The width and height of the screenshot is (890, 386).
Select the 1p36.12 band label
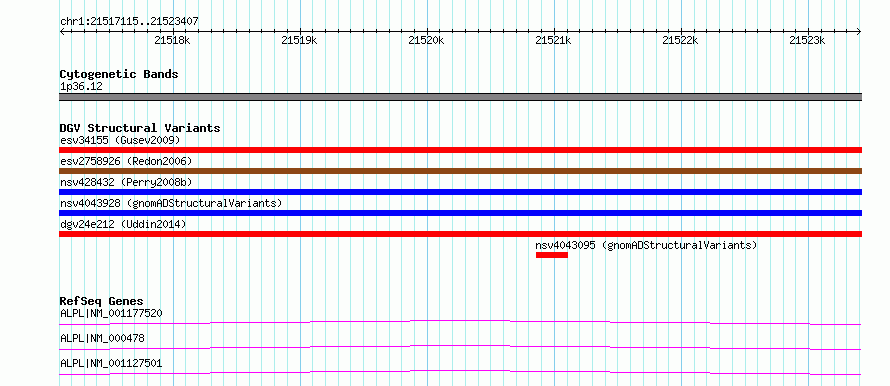coord(81,87)
